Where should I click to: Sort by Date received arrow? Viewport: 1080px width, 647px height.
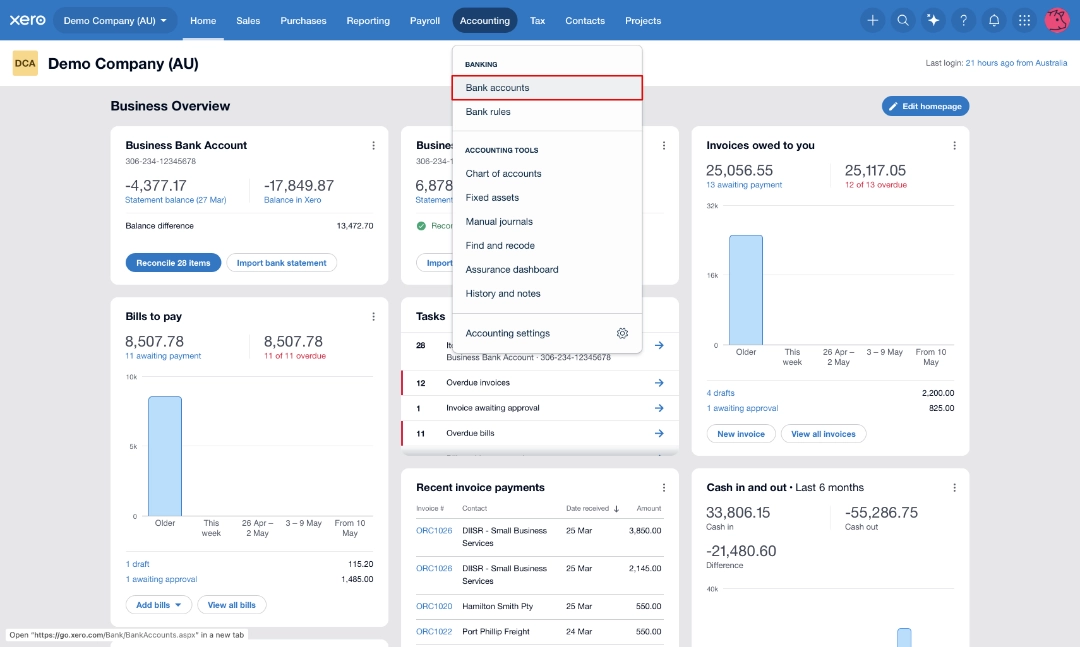point(616,509)
